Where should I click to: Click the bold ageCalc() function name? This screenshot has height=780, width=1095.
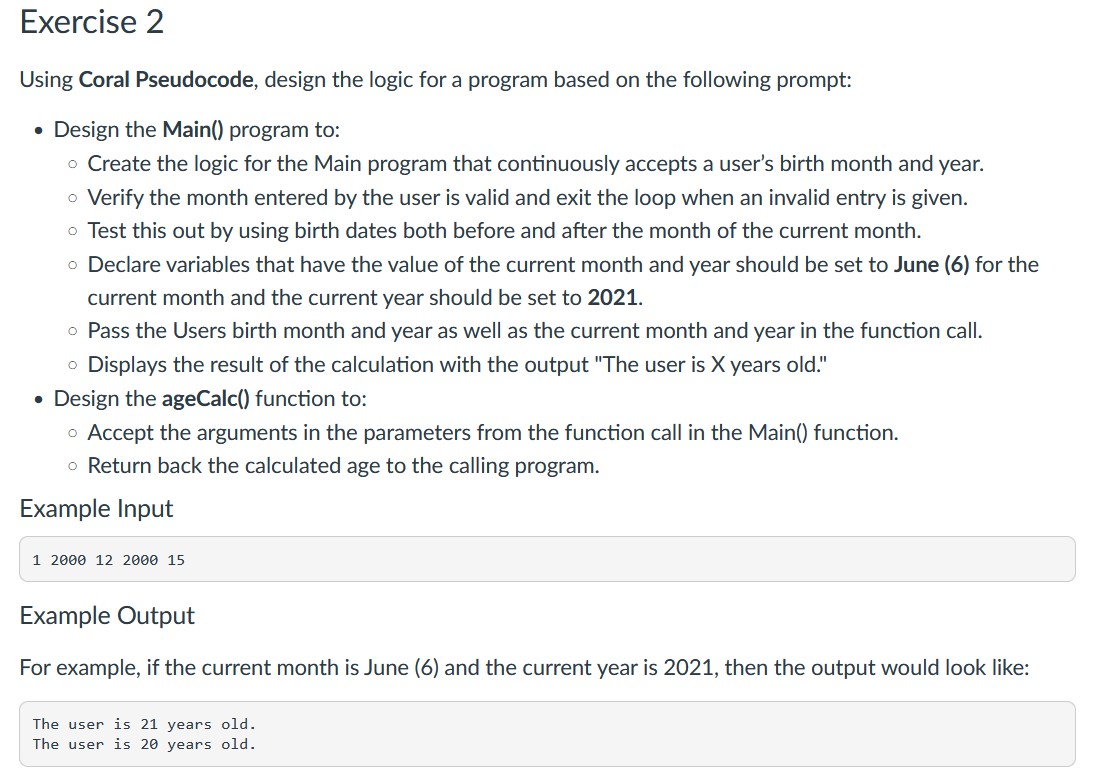(205, 399)
